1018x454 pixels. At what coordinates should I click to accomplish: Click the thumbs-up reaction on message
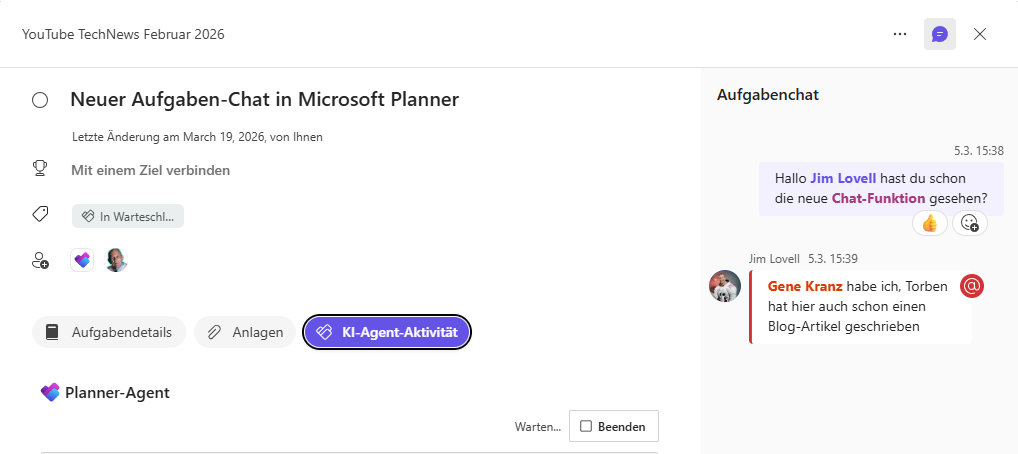pyautogui.click(x=930, y=223)
